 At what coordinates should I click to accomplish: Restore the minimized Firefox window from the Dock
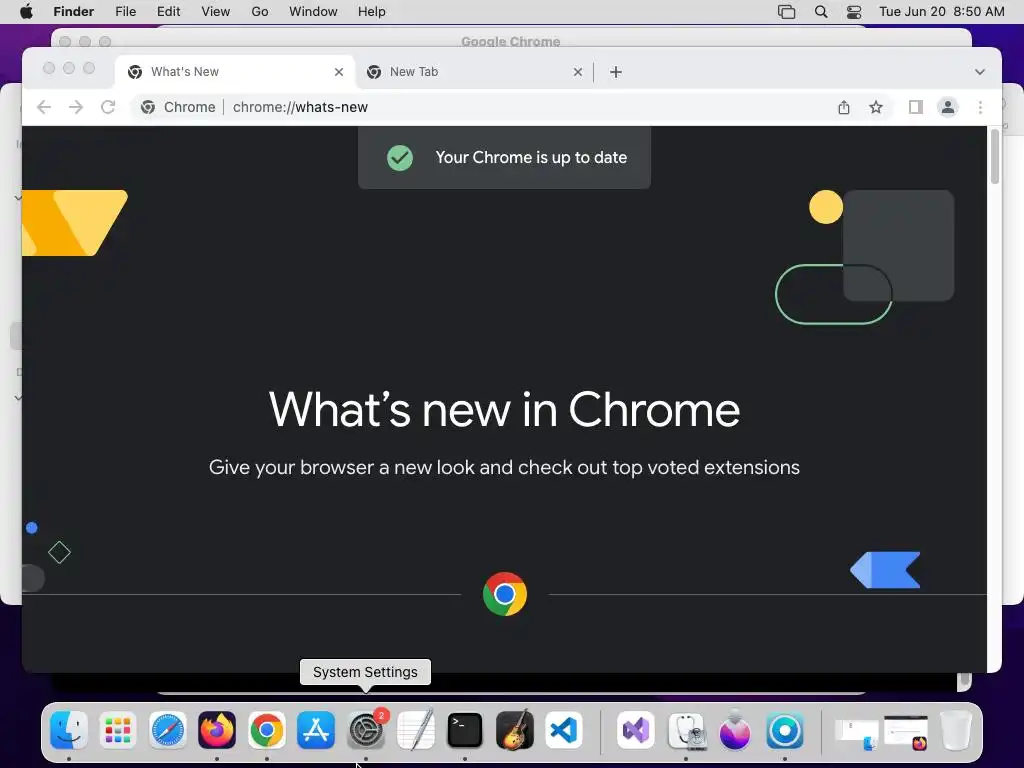click(x=906, y=733)
